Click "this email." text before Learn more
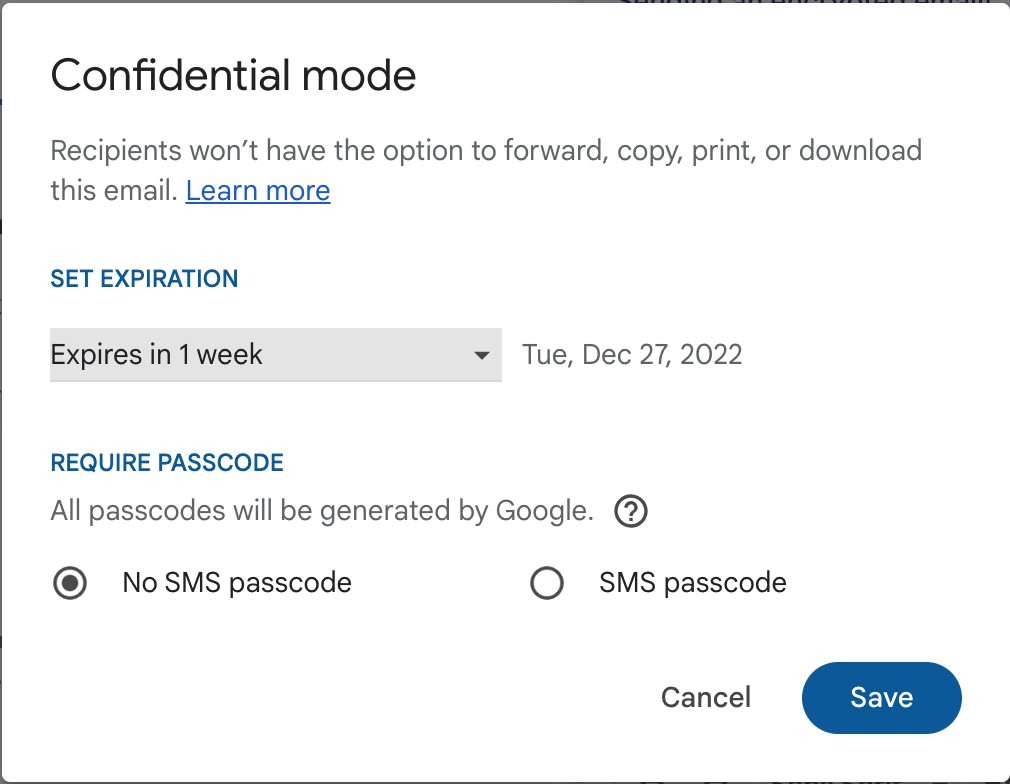The height and width of the screenshot is (784, 1010). click(114, 190)
